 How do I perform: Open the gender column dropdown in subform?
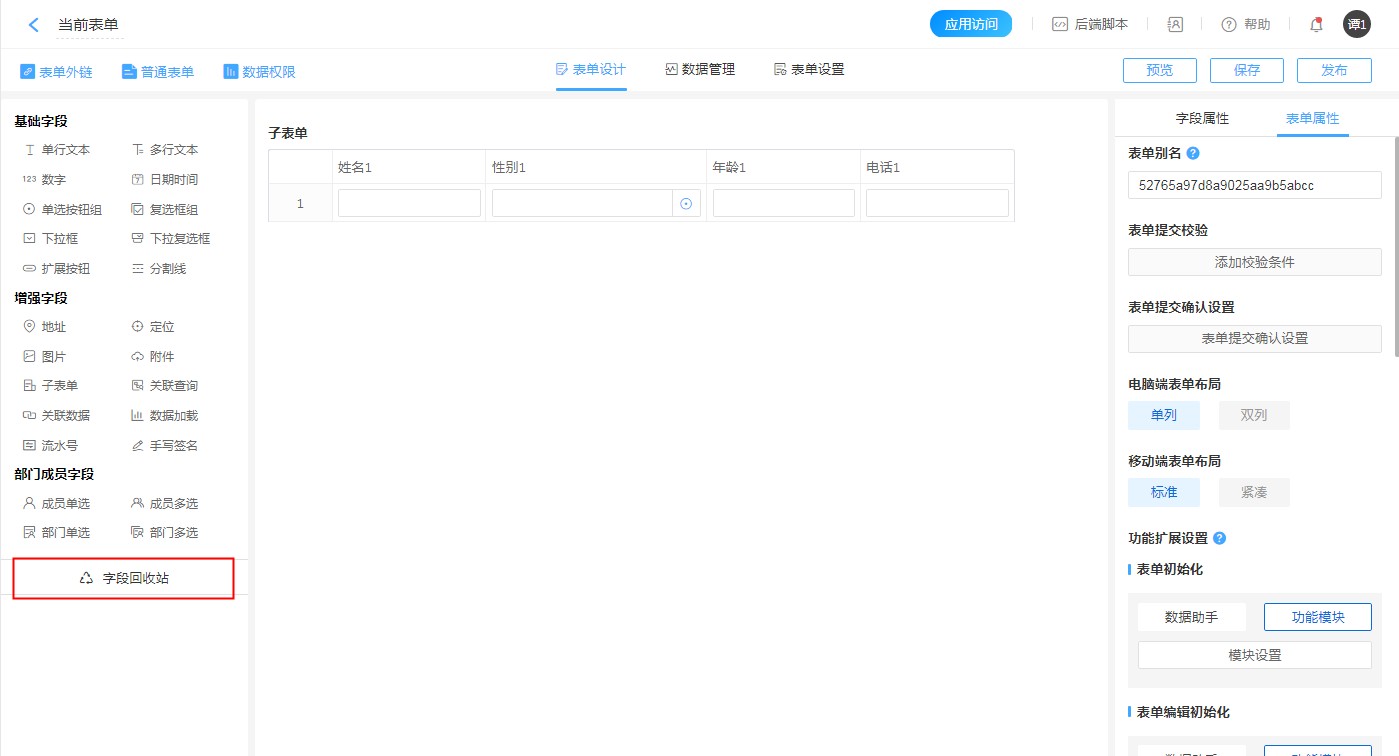[686, 204]
